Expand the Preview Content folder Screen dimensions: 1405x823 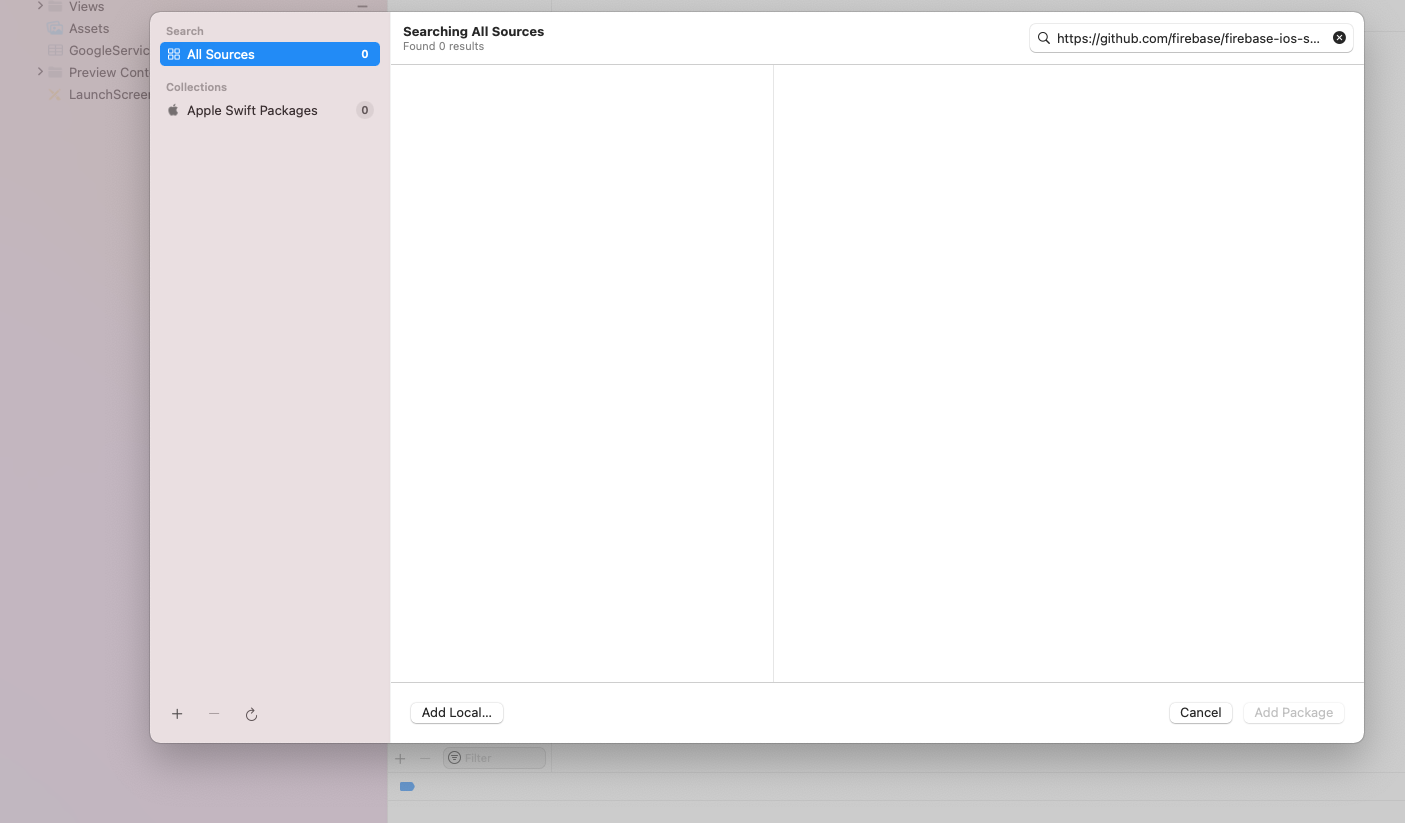click(40, 72)
